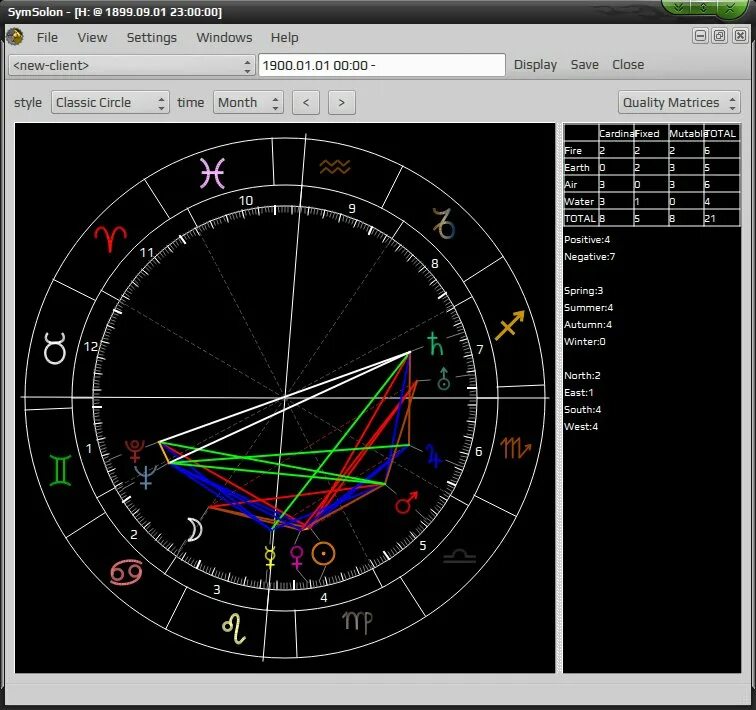Open the Windows menu
756x710 pixels.
(x=224, y=38)
